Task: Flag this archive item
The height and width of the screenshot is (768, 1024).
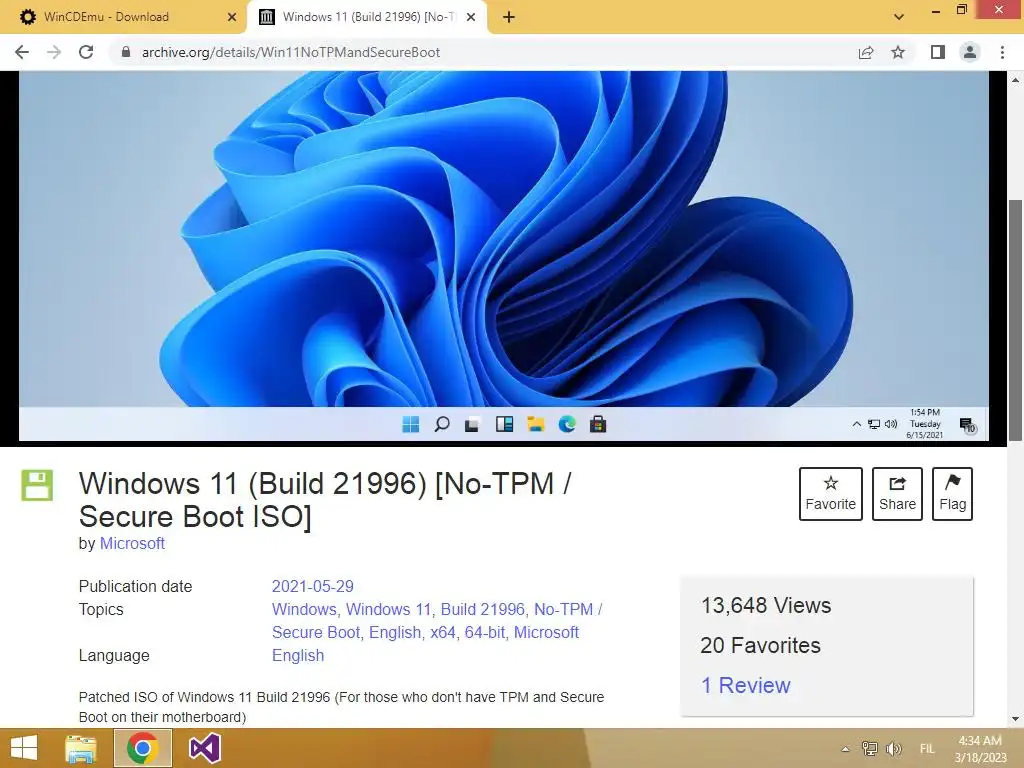Action: (x=952, y=494)
